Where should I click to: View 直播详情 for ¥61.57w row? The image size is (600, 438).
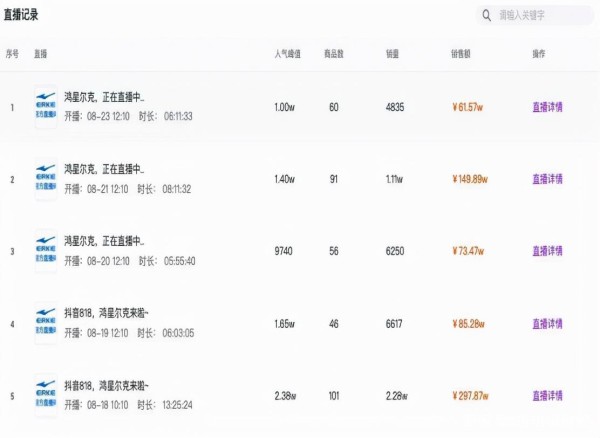[548, 107]
